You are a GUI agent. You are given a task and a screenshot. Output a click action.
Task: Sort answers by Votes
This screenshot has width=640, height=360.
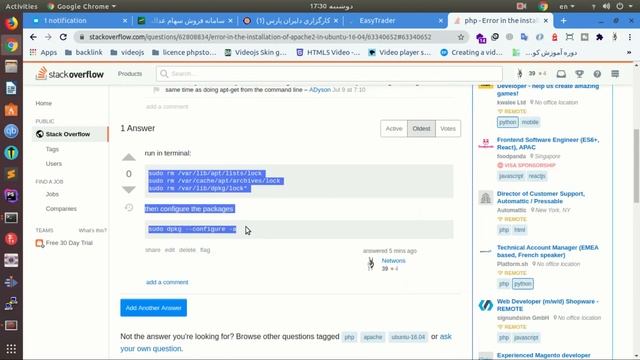pos(448,129)
